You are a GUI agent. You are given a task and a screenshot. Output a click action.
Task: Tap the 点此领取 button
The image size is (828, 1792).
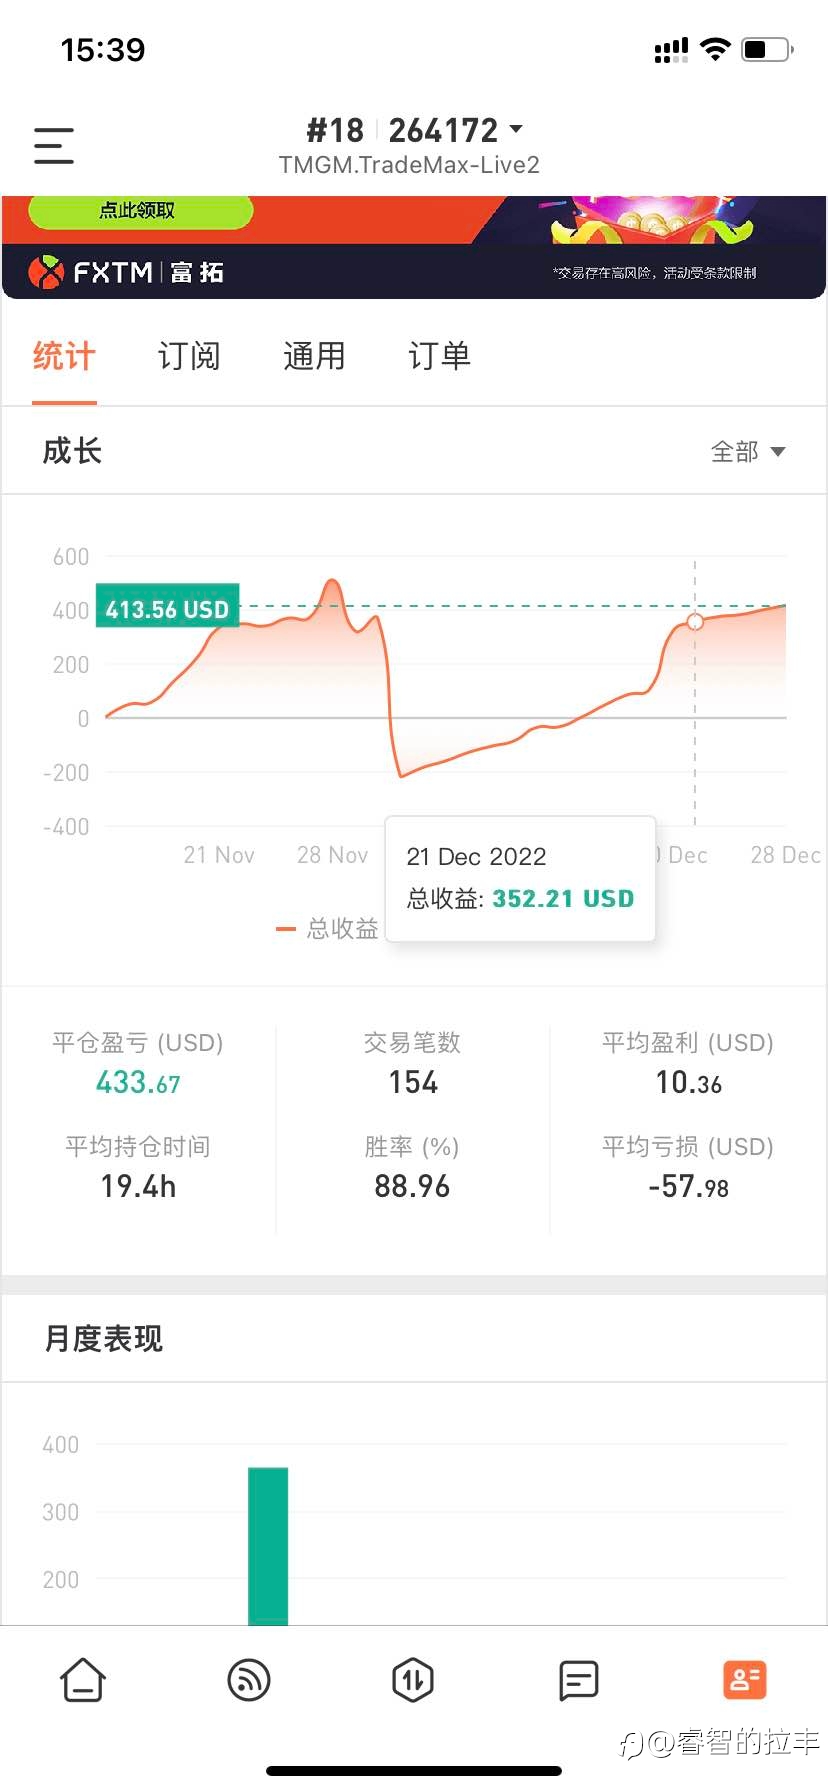[139, 211]
